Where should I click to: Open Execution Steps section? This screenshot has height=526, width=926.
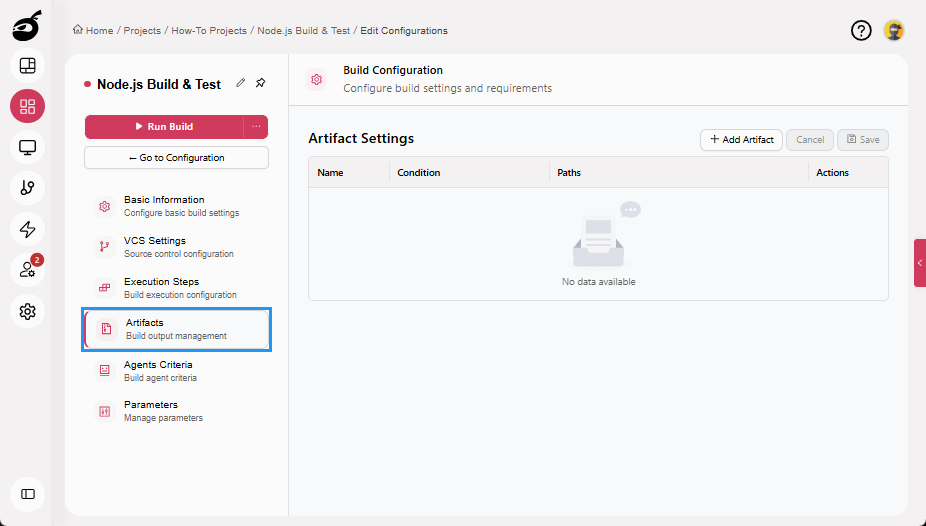pos(177,288)
